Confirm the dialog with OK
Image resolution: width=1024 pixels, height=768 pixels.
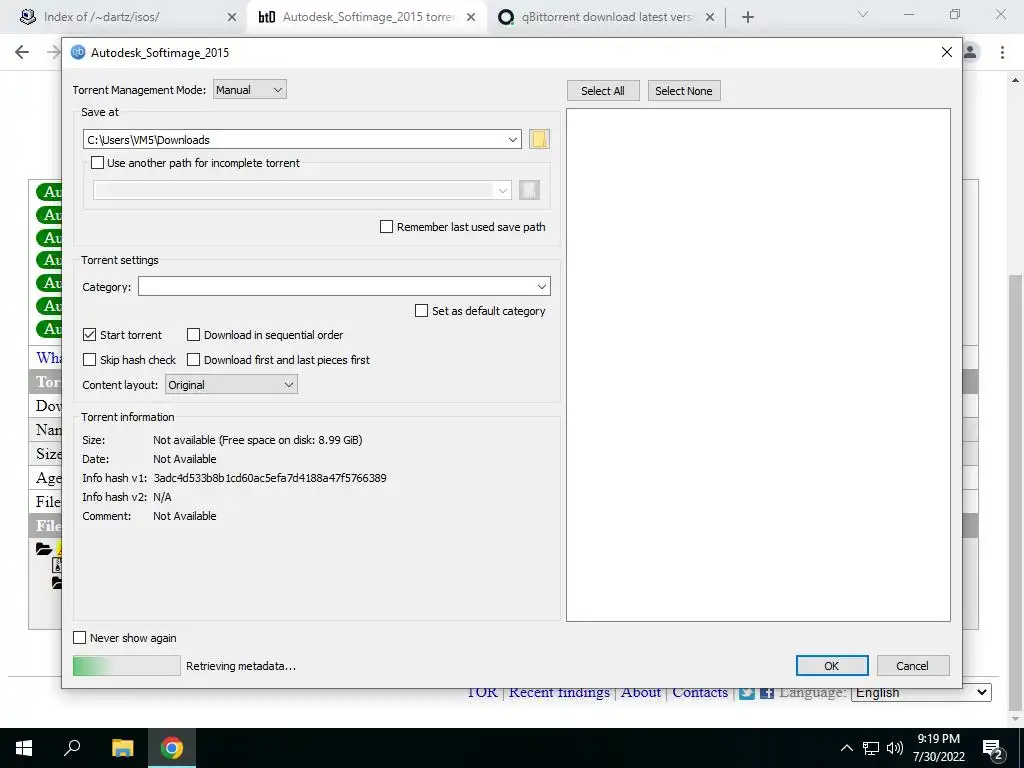pyautogui.click(x=832, y=665)
